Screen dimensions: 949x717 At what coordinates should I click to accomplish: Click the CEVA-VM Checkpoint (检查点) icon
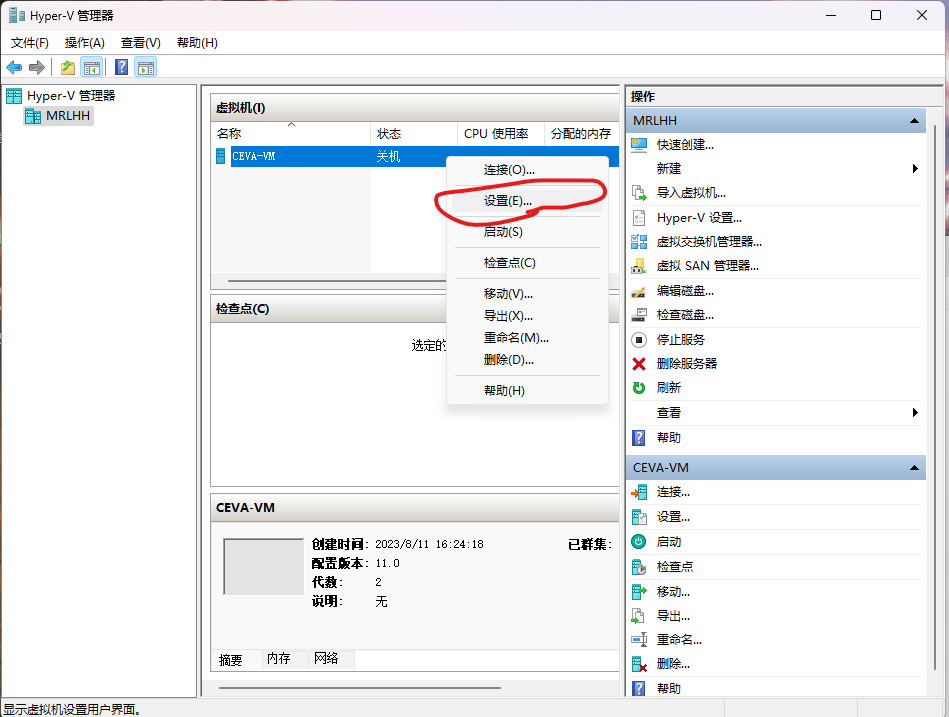click(x=639, y=567)
